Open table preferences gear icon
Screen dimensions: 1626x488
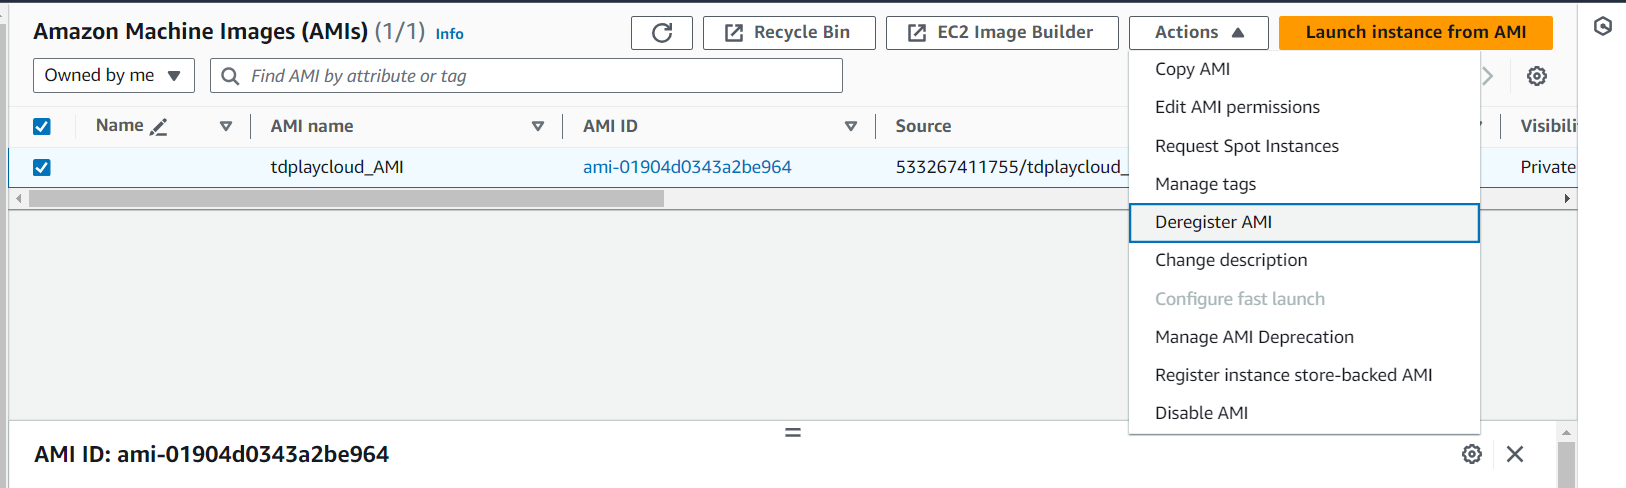[1537, 76]
